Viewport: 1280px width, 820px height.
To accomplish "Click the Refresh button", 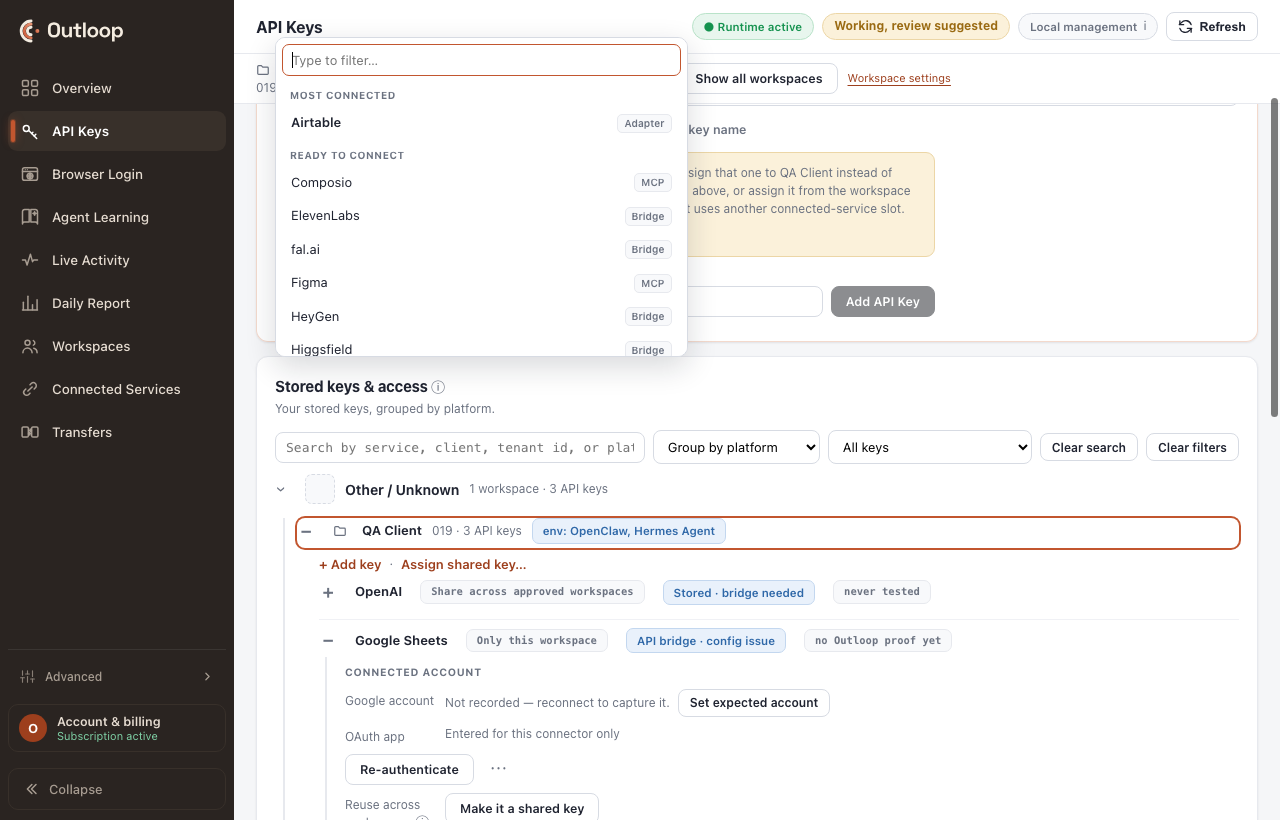I will pyautogui.click(x=1211, y=27).
